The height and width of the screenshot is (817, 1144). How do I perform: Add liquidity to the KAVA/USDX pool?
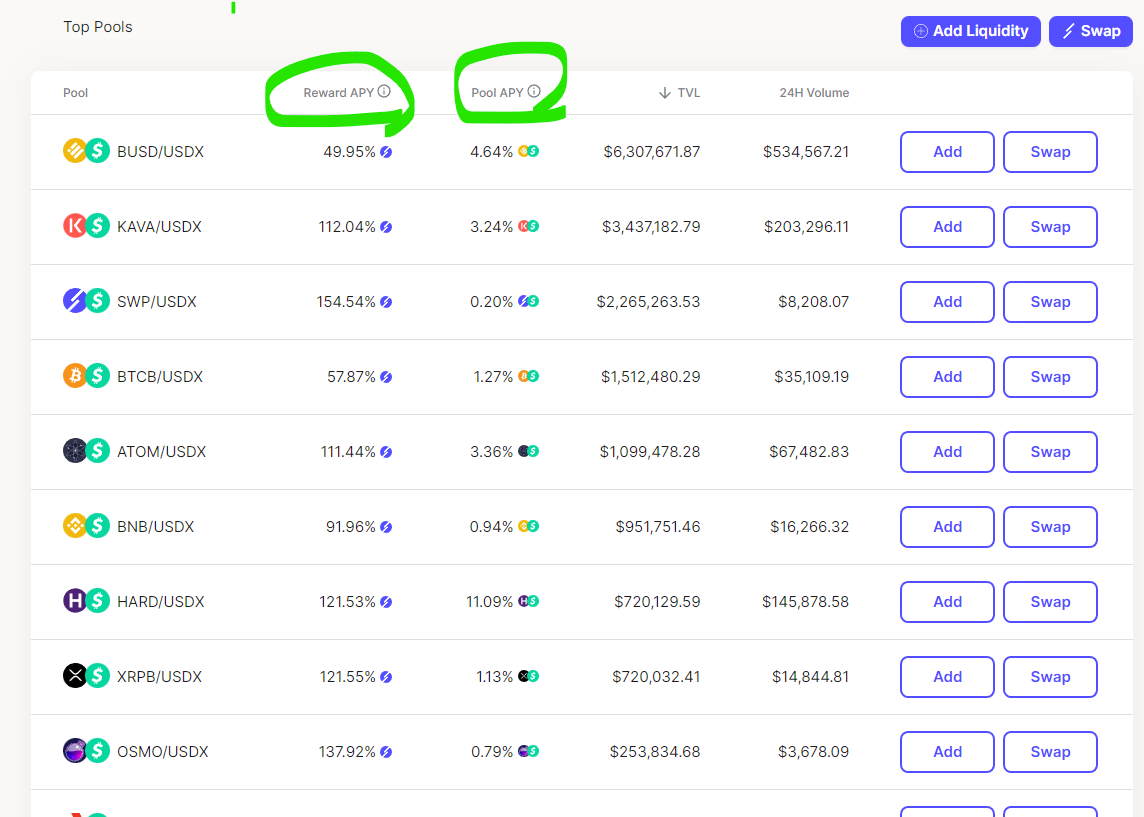[947, 227]
